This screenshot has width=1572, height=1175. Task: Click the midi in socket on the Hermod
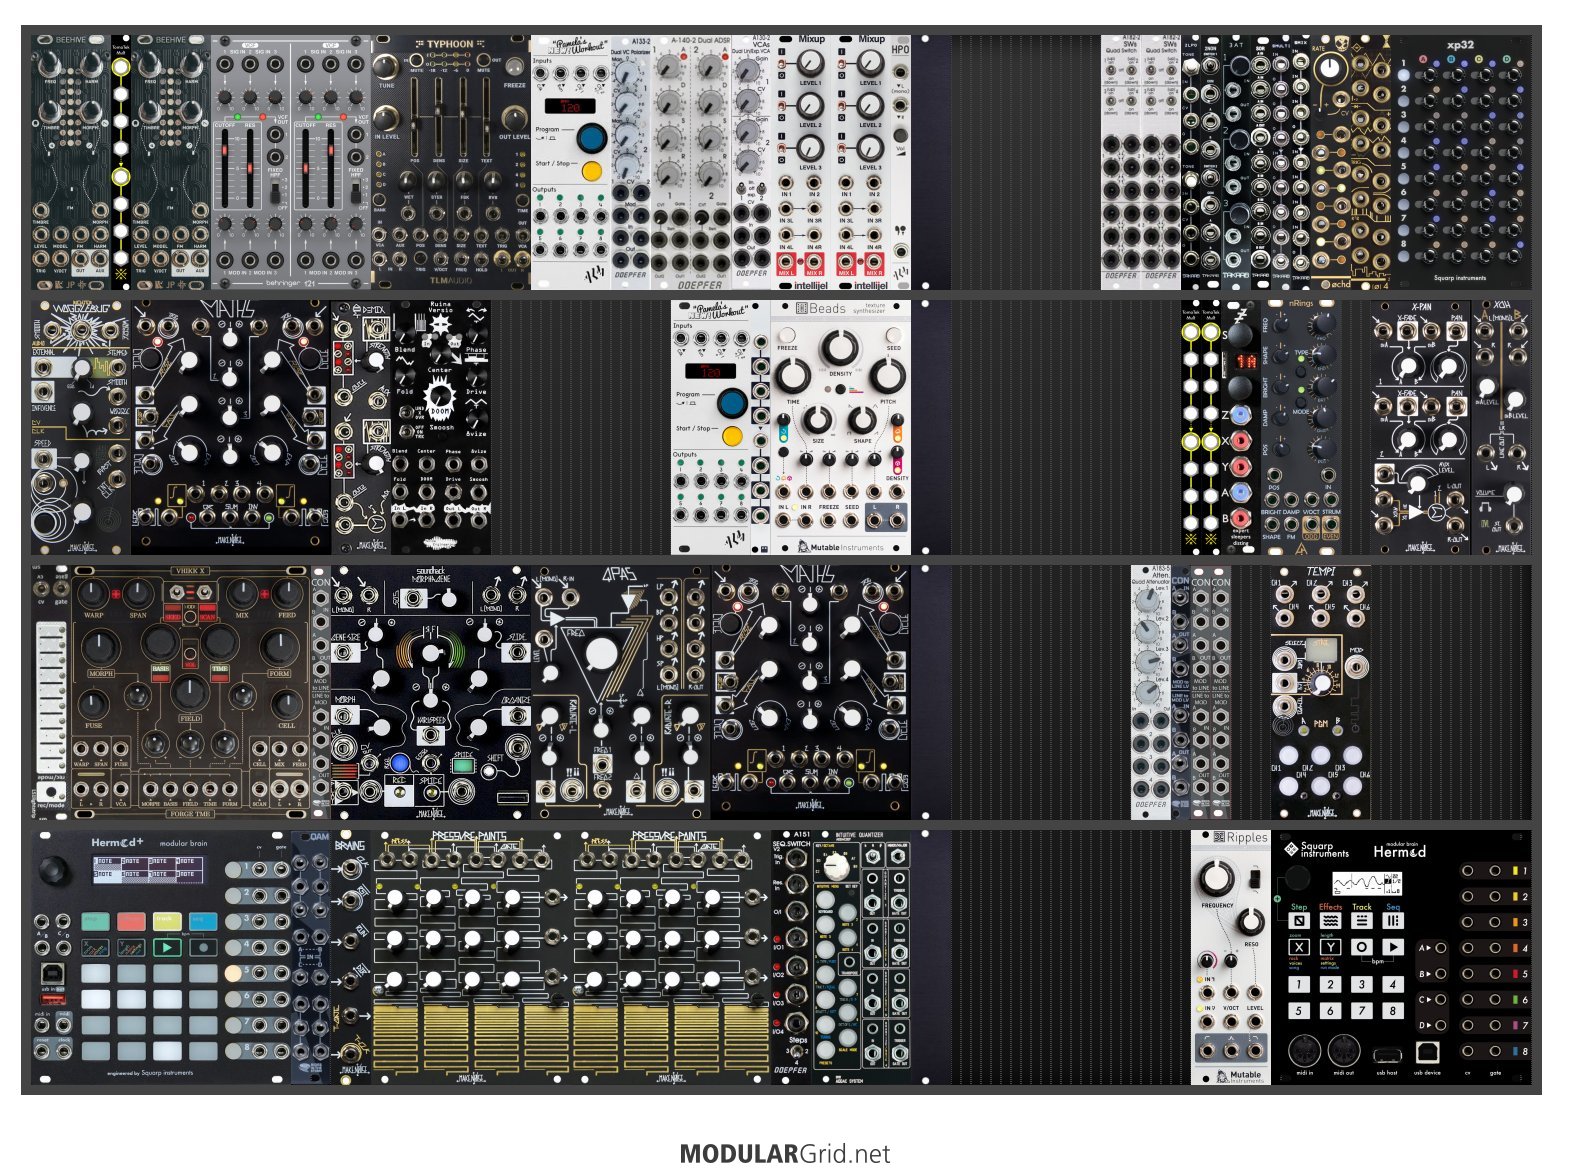coord(1304,1051)
